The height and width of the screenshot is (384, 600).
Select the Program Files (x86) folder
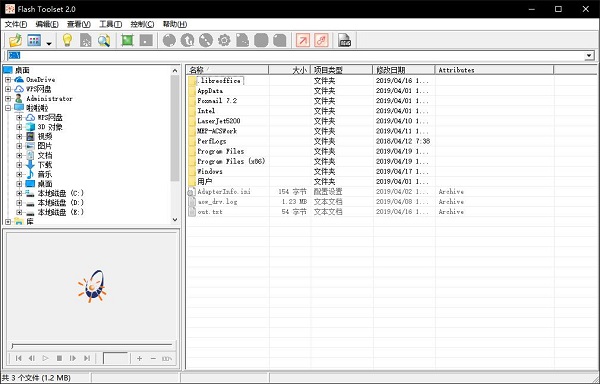click(231, 161)
